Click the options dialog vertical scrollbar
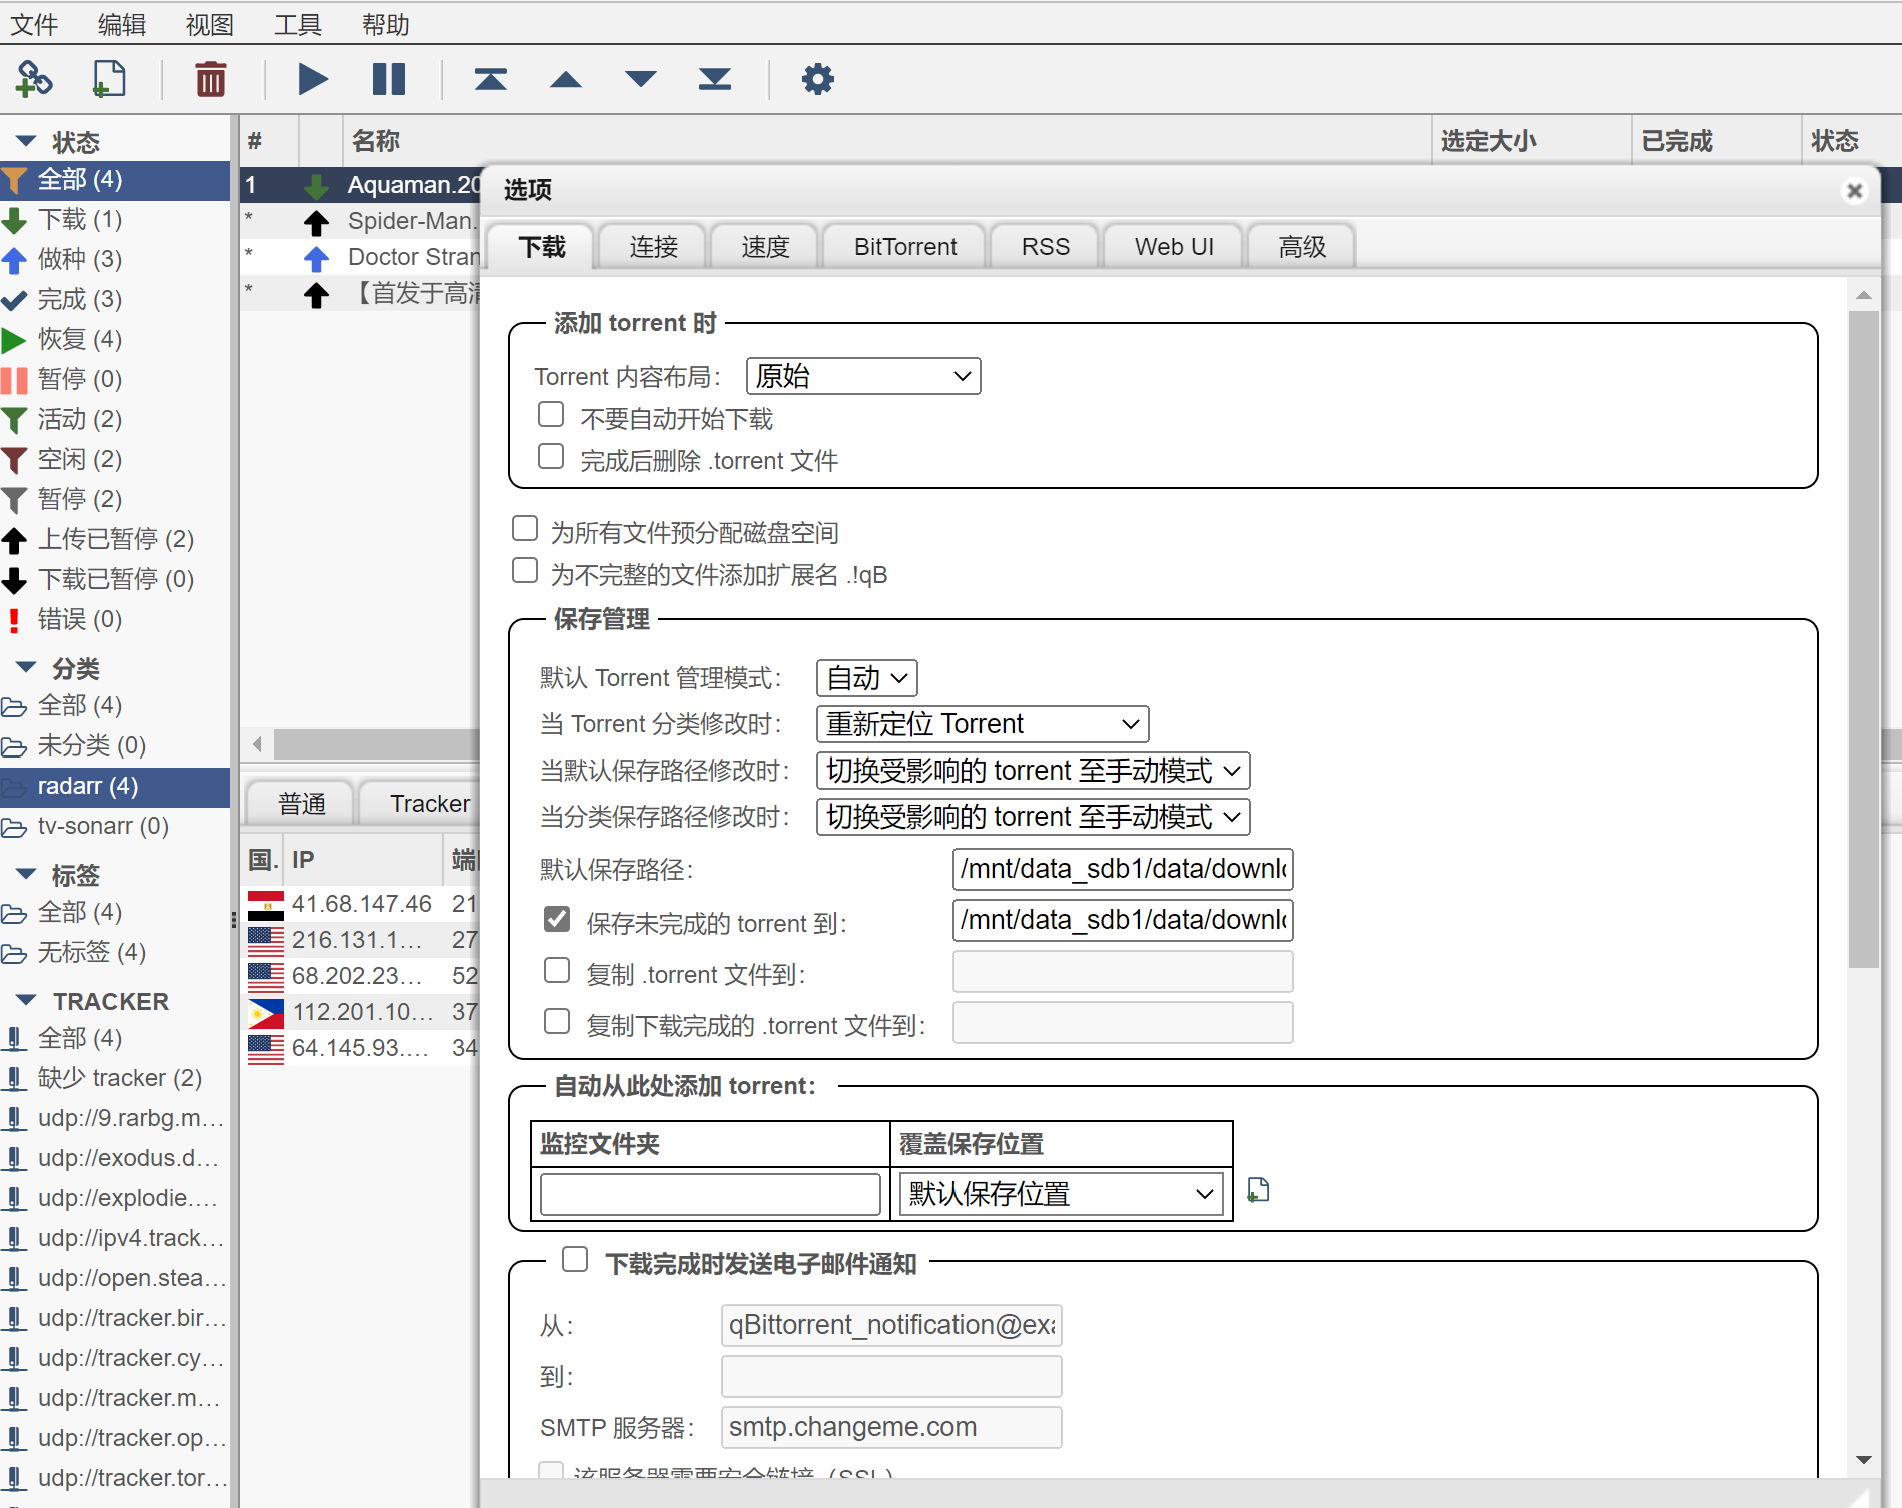The image size is (1902, 1508). point(1863,638)
